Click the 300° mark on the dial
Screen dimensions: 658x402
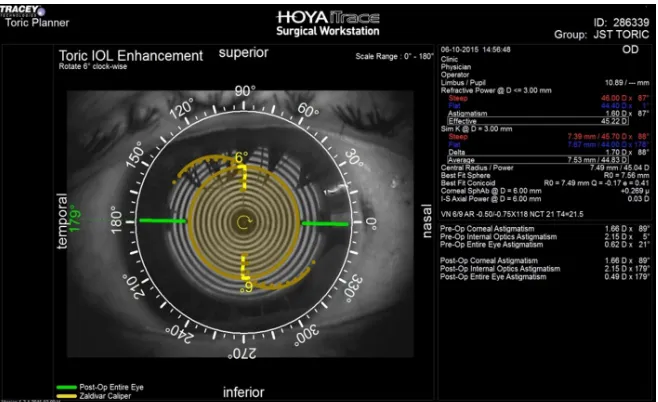pyautogui.click(x=306, y=336)
